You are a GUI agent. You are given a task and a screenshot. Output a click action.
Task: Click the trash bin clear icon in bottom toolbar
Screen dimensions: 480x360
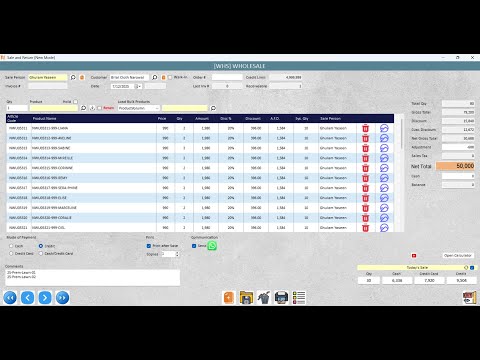[x=264, y=298]
